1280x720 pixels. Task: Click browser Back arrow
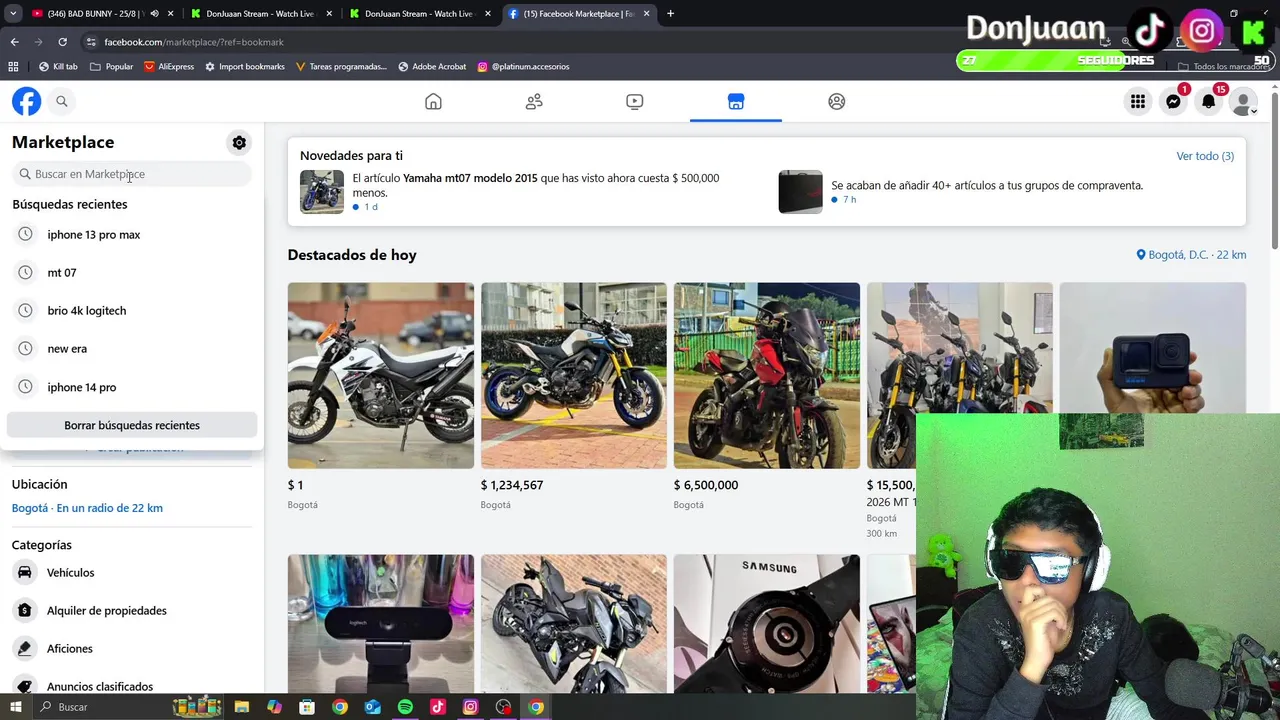(14, 42)
